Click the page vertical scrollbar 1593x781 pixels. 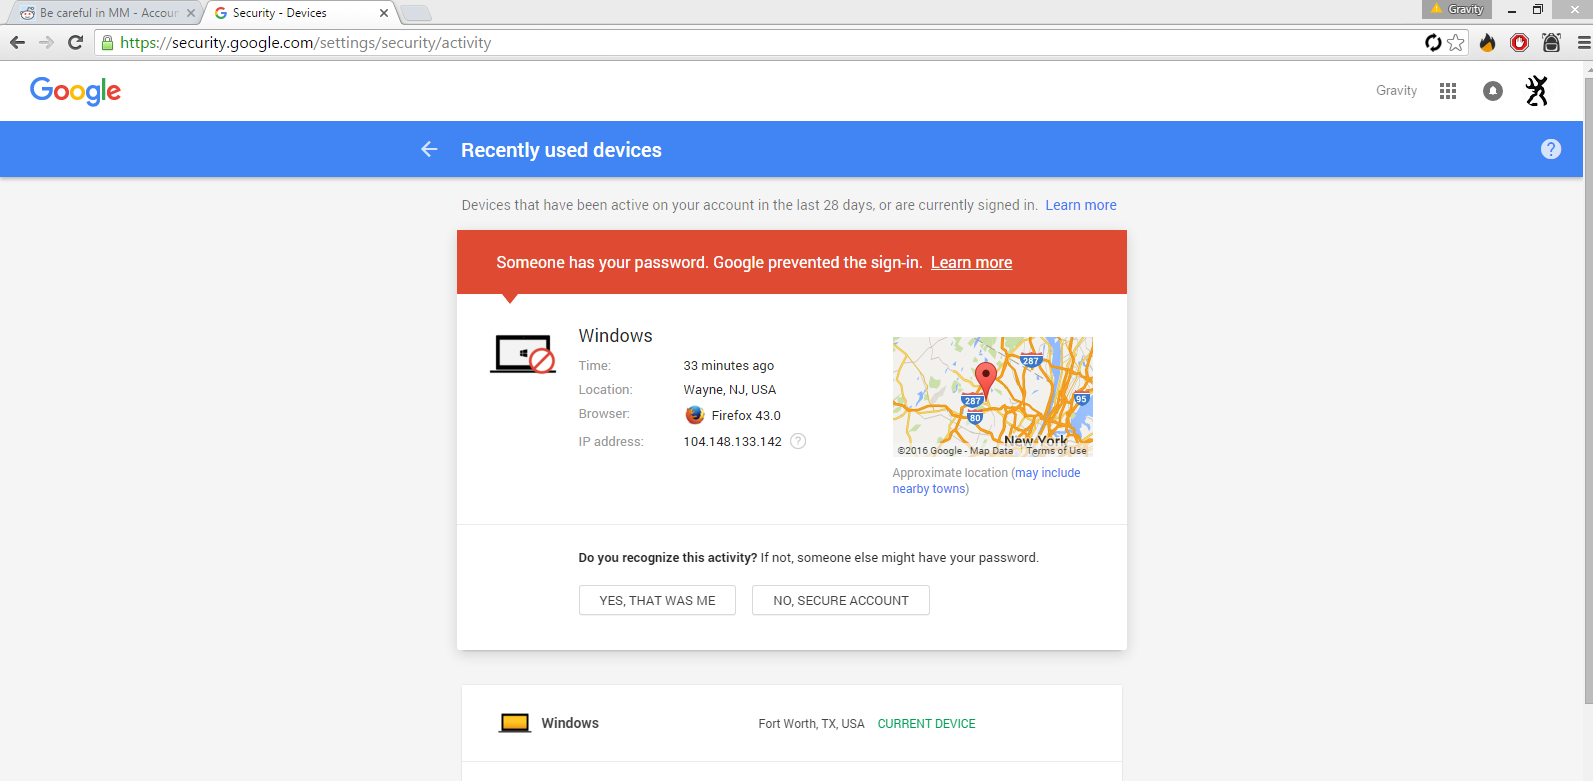[1588, 390]
